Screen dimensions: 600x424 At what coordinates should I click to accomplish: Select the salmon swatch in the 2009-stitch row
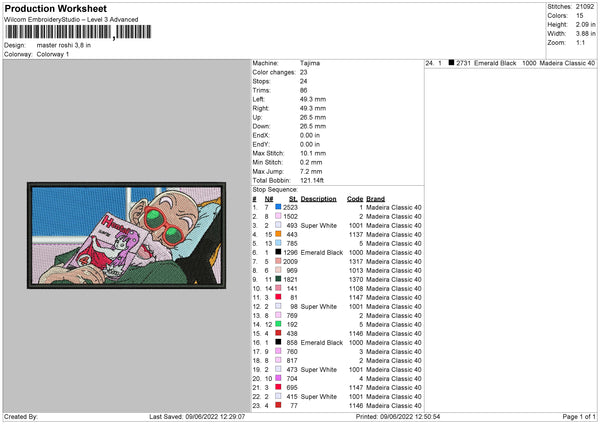tap(278, 261)
